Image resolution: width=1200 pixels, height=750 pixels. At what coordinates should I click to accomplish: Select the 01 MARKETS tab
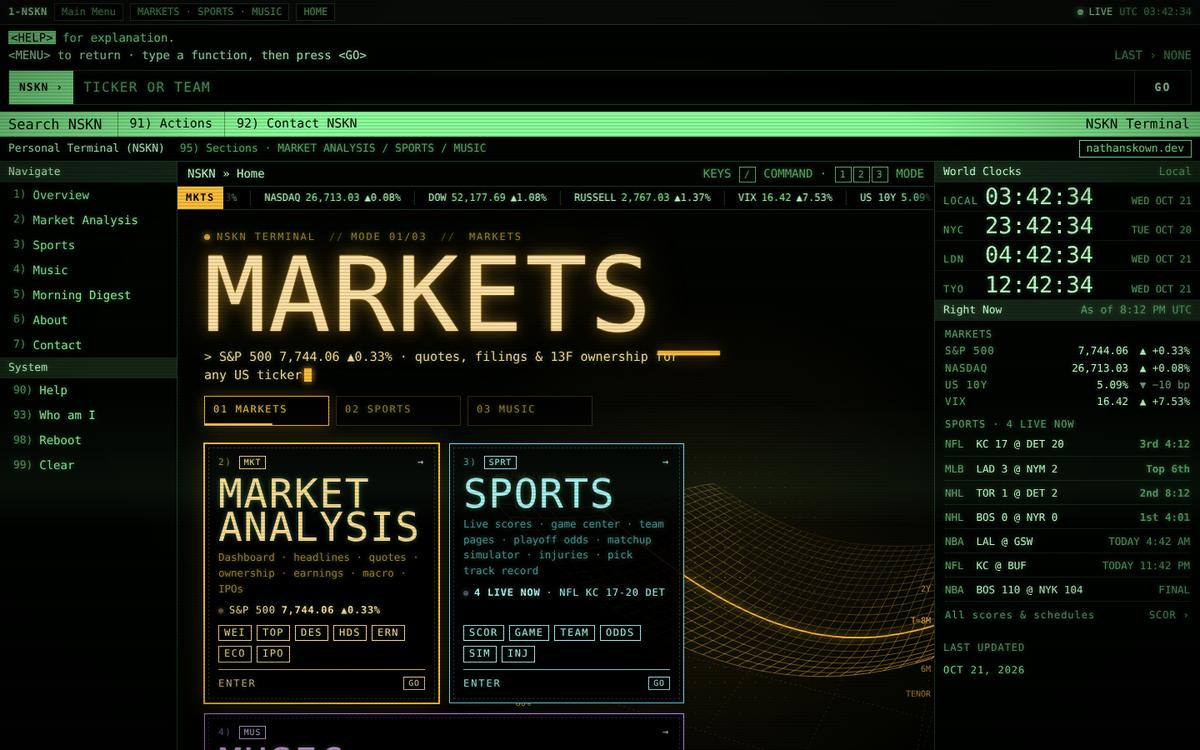click(266, 410)
